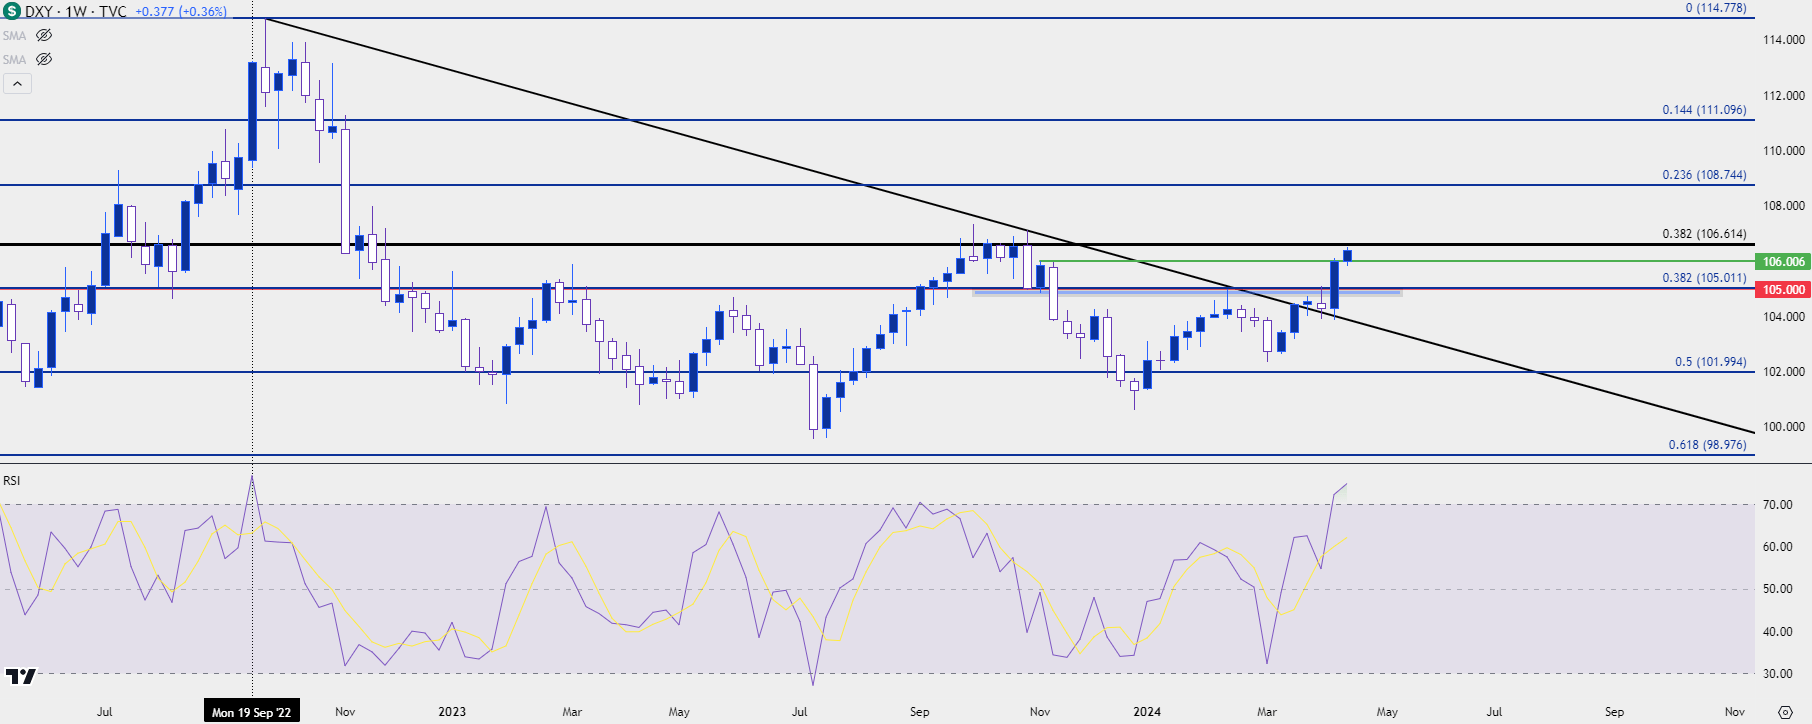Click the 108.000 price axis value
The height and width of the screenshot is (724, 1812).
(x=1784, y=206)
